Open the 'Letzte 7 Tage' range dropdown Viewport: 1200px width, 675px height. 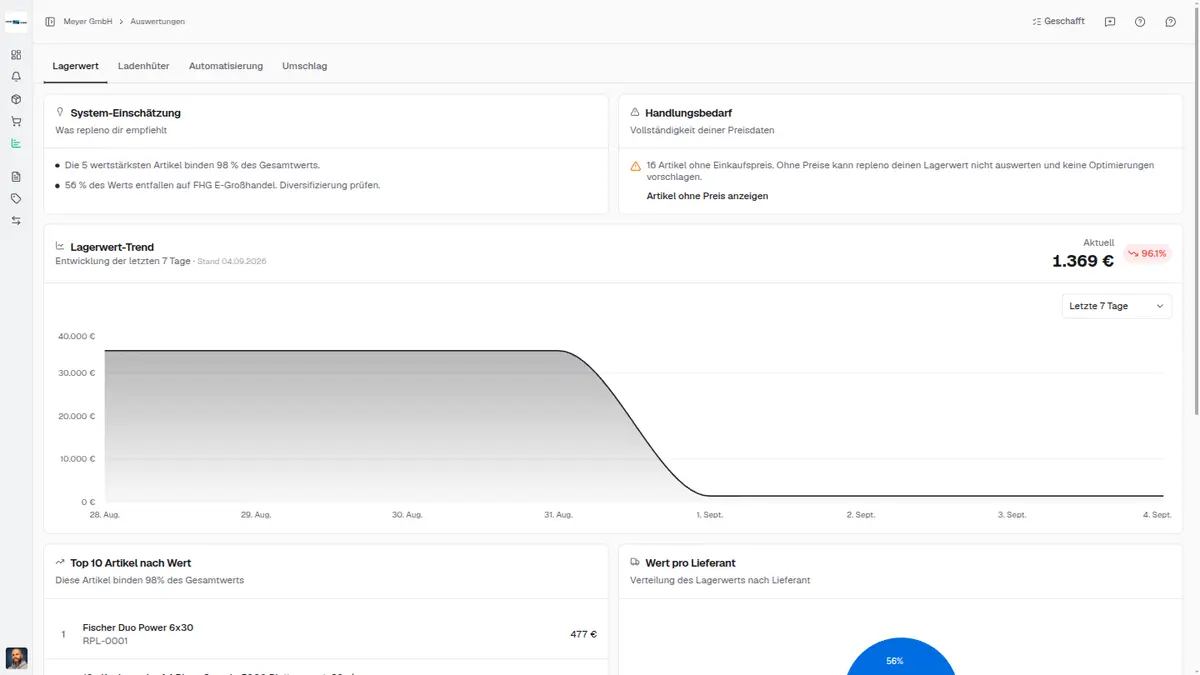coord(1117,306)
